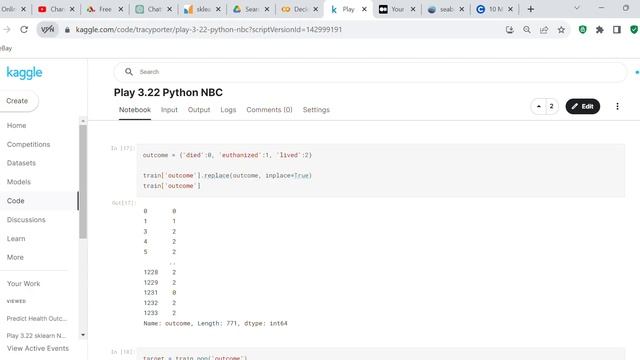The image size is (640, 360).
Task: Click the Edit button
Action: [x=582, y=107]
